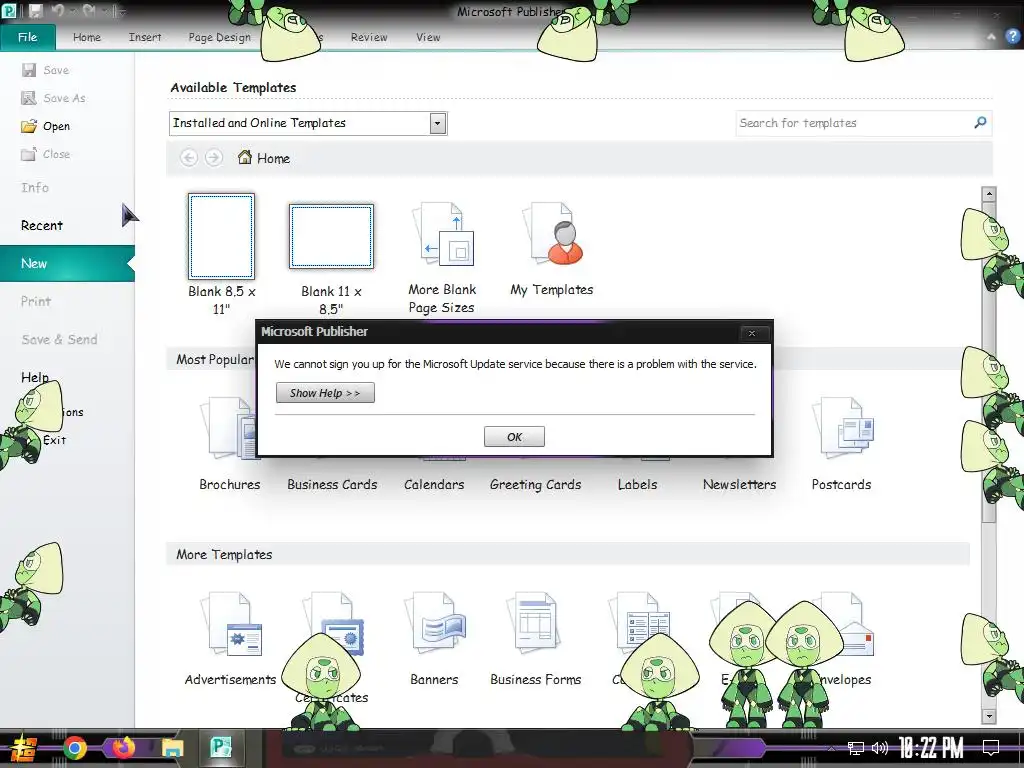Open File Explorer from the taskbar

(x=172, y=748)
